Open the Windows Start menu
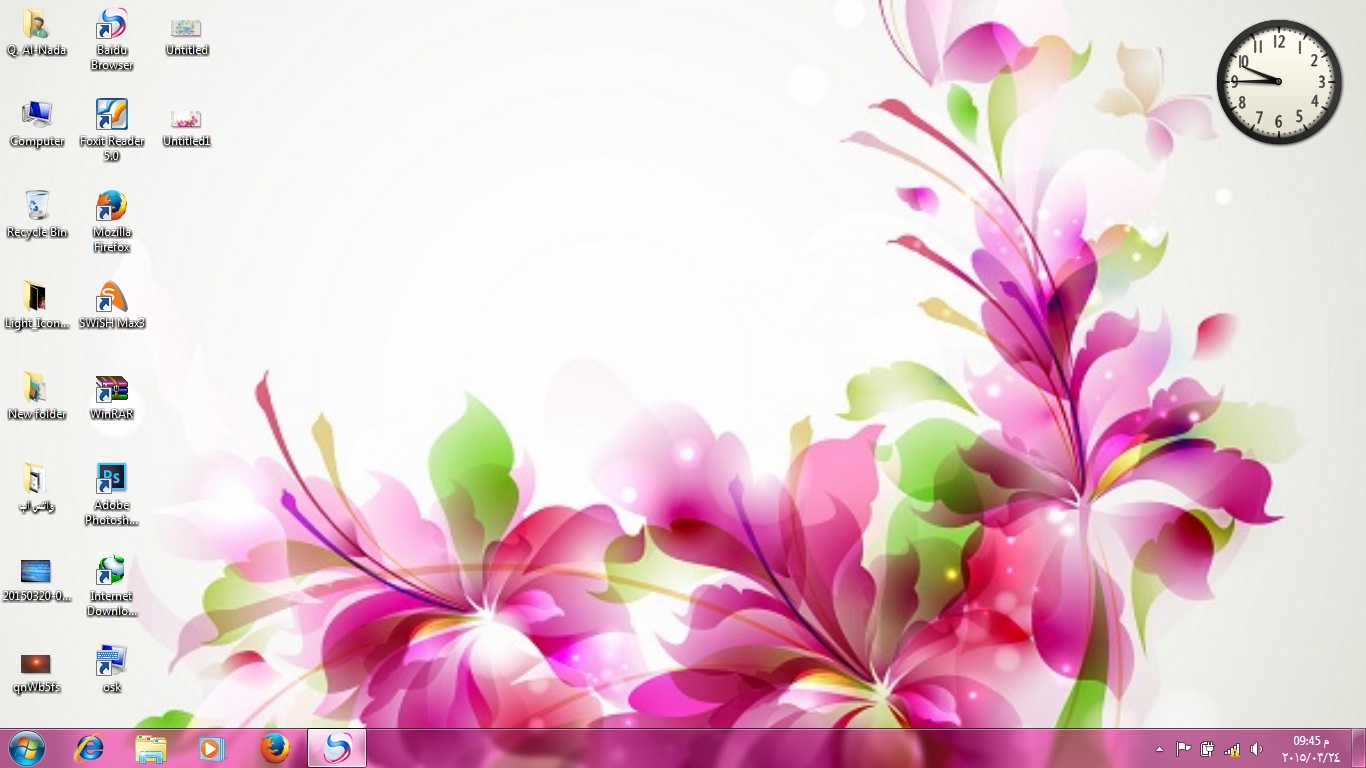 [x=27, y=748]
